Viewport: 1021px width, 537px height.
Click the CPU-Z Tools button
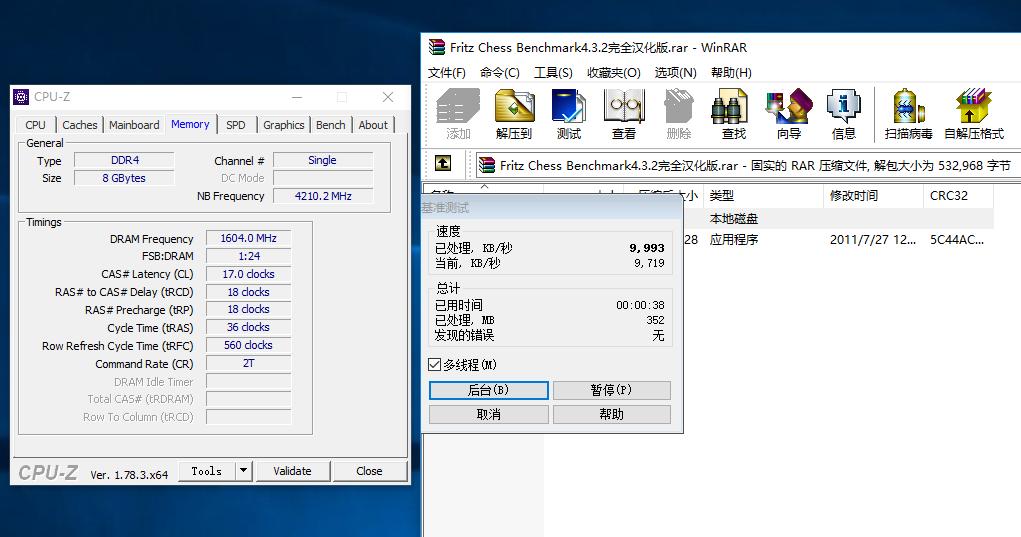[x=206, y=471]
